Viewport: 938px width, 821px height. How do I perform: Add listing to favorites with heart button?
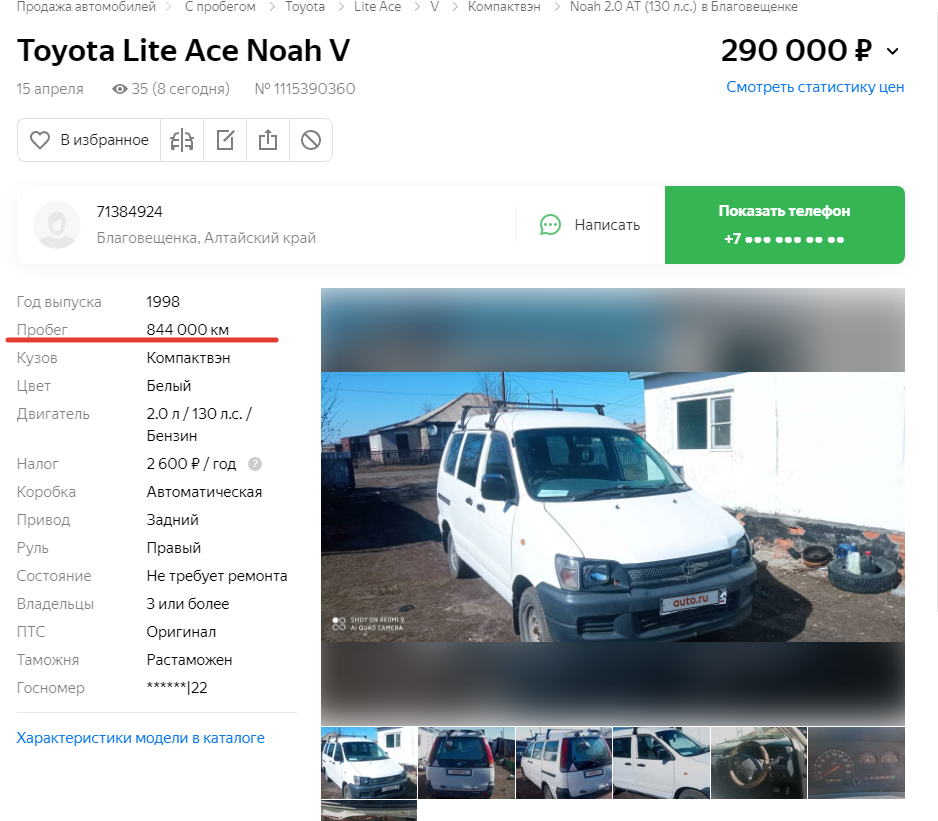coord(89,140)
